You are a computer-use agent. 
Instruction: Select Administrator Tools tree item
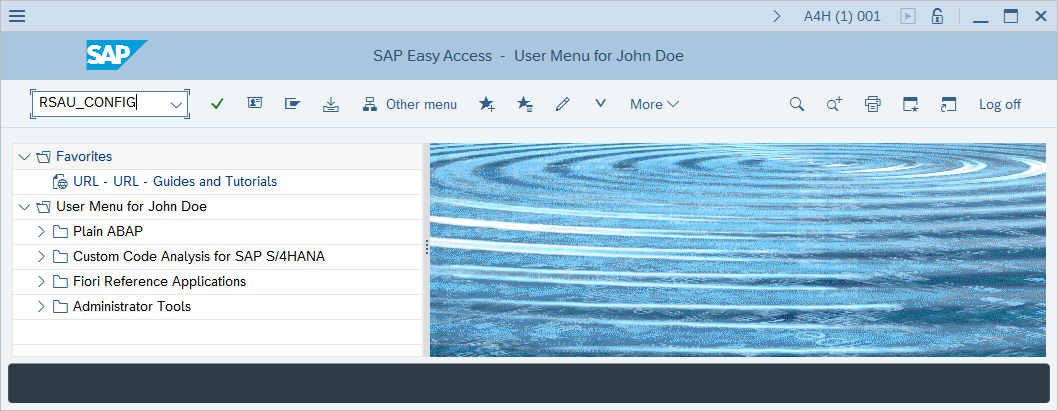click(x=132, y=306)
